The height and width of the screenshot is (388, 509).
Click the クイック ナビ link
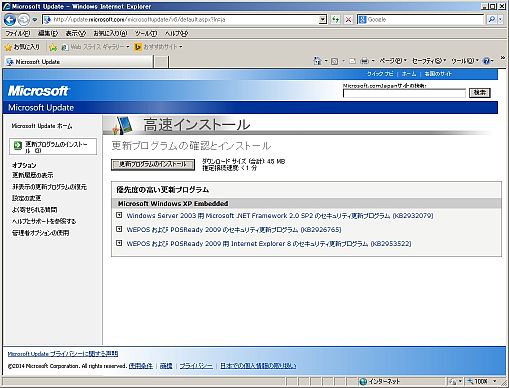[x=380, y=74]
